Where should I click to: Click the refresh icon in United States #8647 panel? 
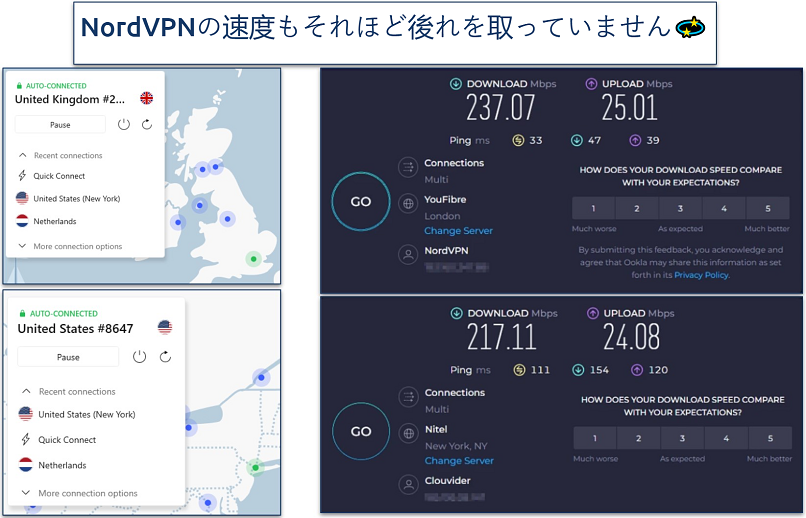click(165, 357)
